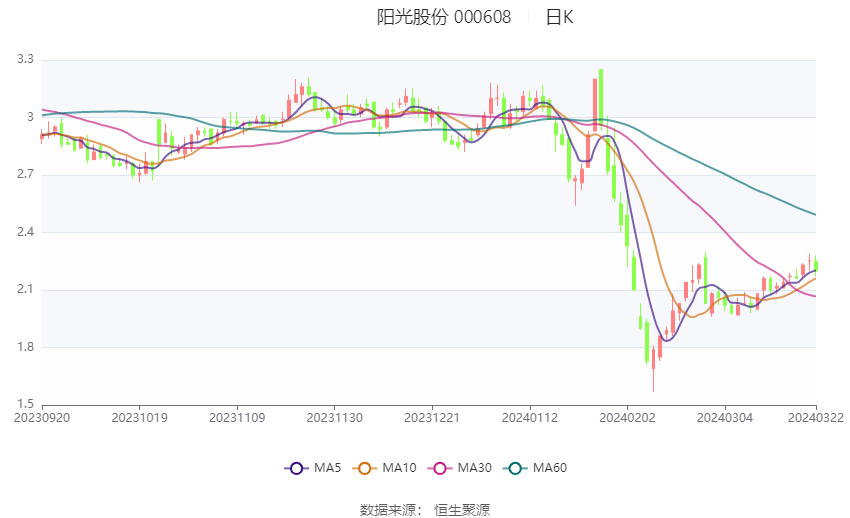Click the 数据来源 恒生聚源 source text

425,510
